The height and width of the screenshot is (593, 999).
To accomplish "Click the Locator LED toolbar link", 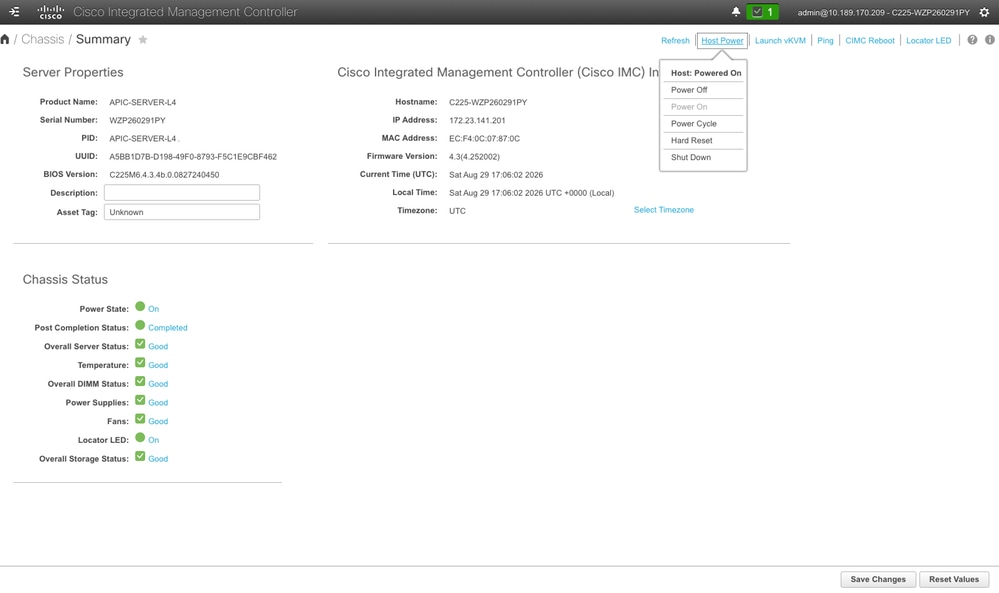I will click(928, 40).
